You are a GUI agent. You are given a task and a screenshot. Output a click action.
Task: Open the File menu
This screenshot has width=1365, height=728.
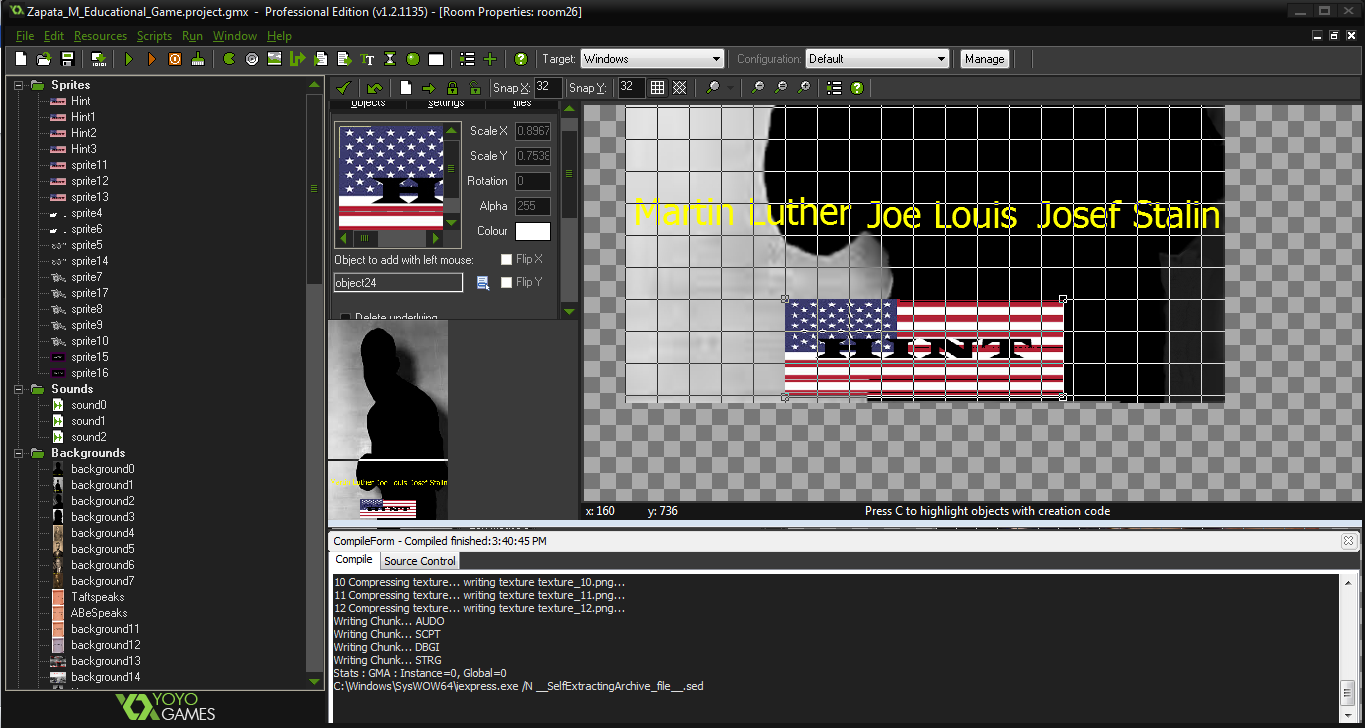(x=25, y=35)
